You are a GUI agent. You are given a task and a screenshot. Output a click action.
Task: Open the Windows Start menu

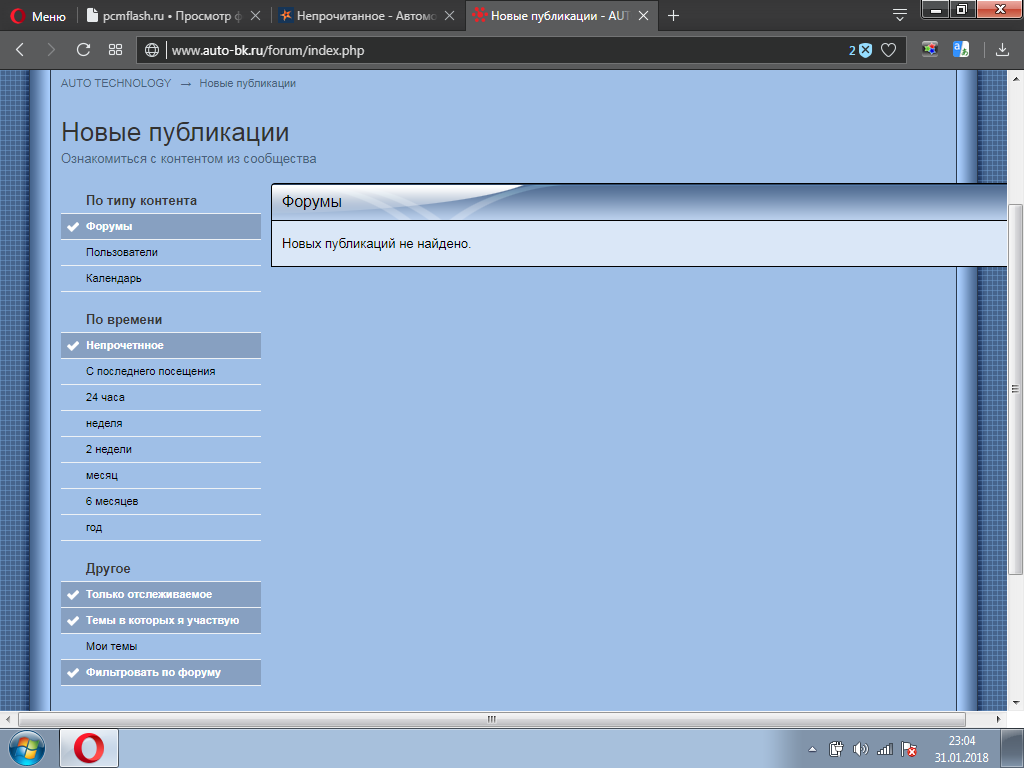pos(27,749)
